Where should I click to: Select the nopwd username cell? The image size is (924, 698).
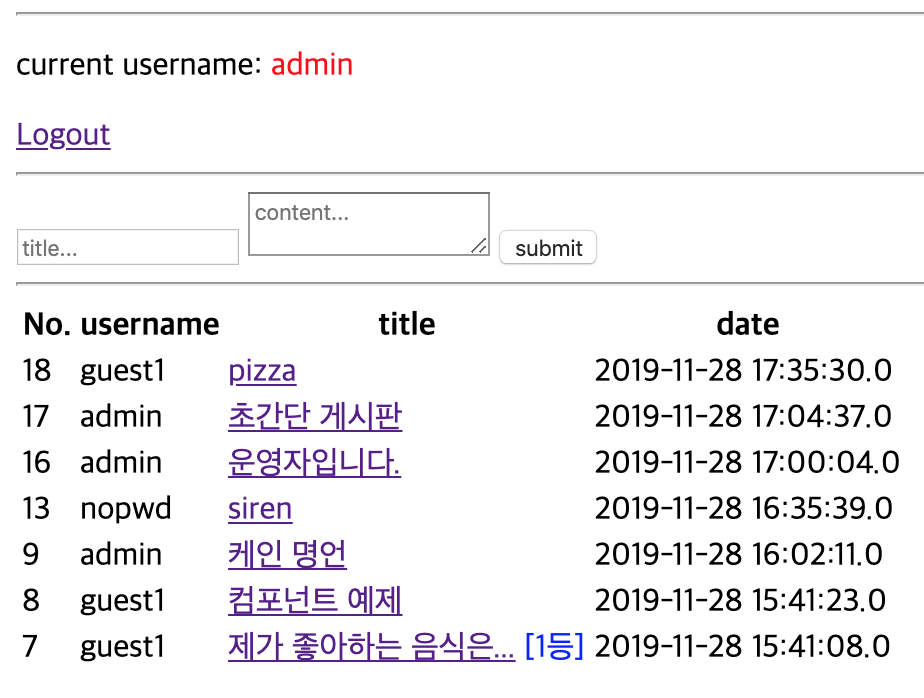126,508
